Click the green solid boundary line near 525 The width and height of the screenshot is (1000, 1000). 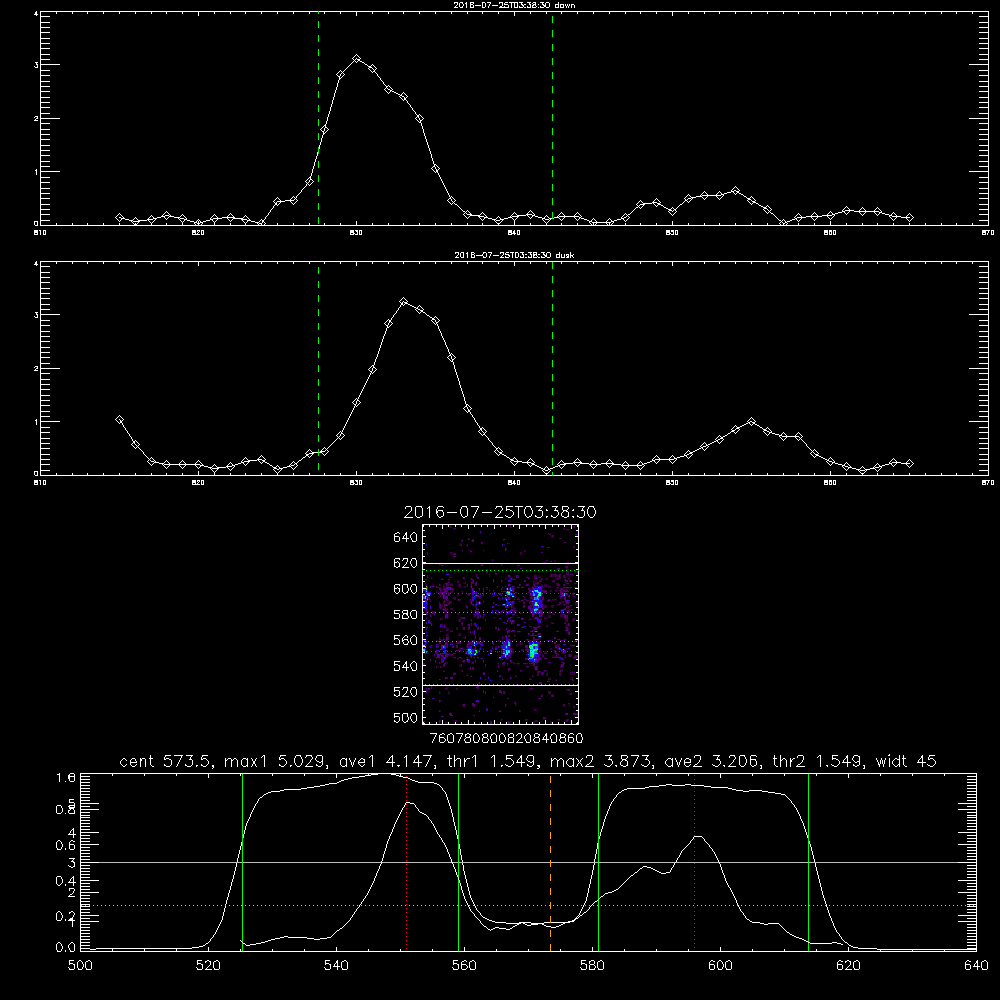tap(242, 862)
